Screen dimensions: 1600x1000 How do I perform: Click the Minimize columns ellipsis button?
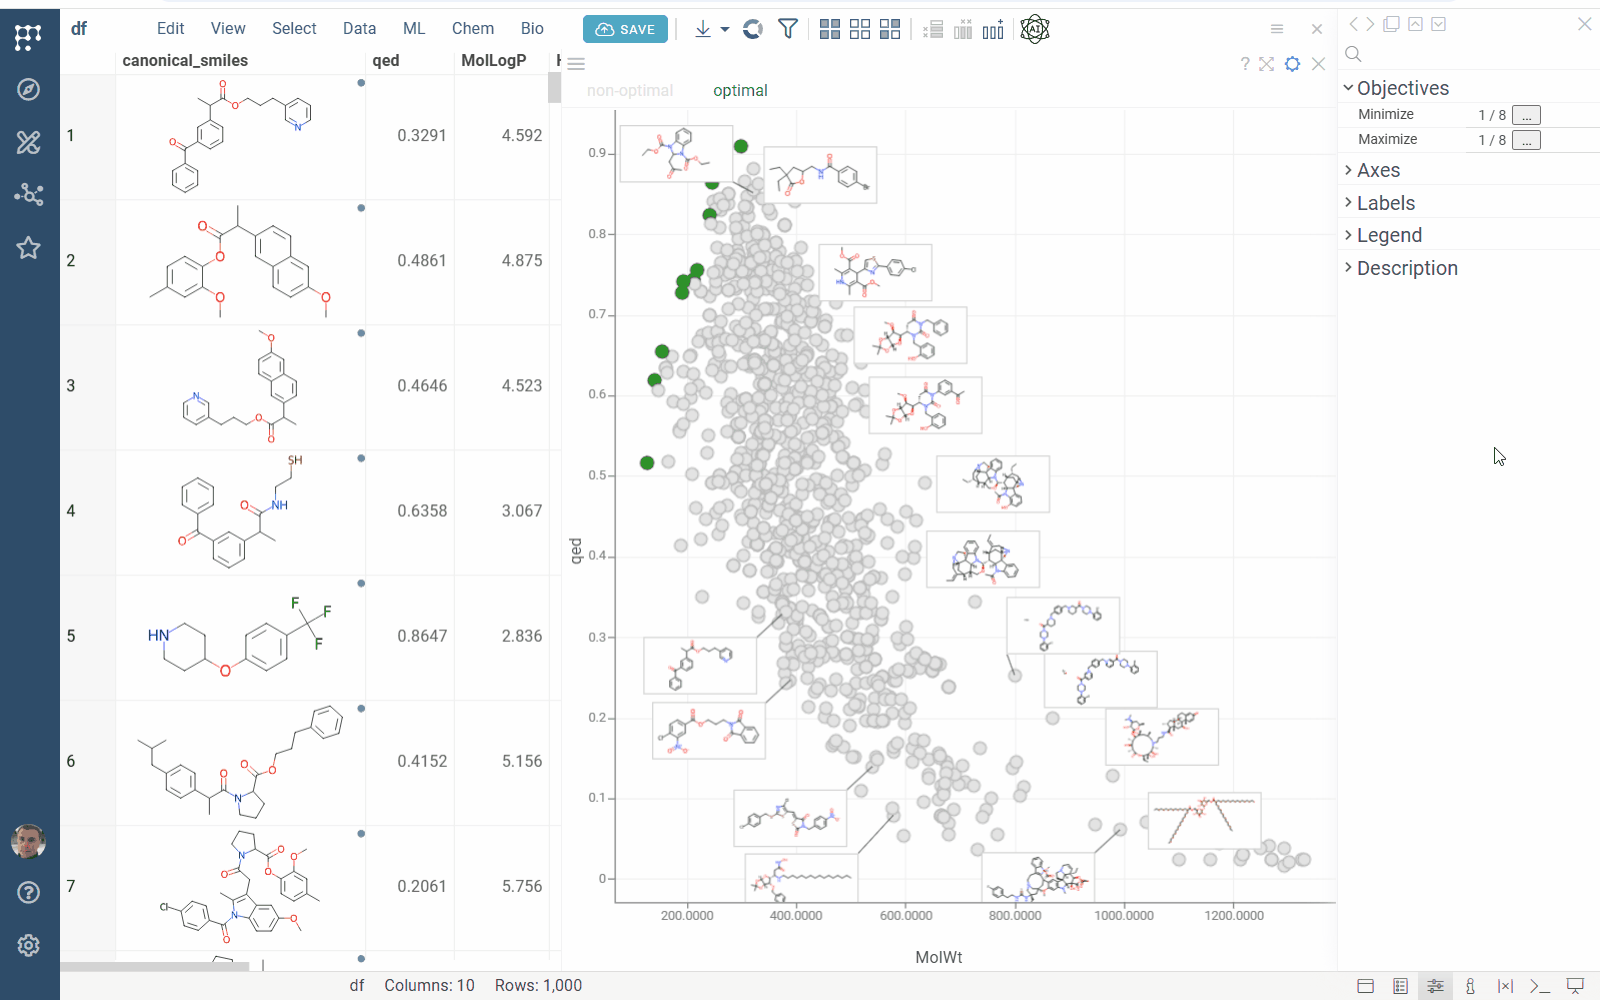tap(1526, 115)
